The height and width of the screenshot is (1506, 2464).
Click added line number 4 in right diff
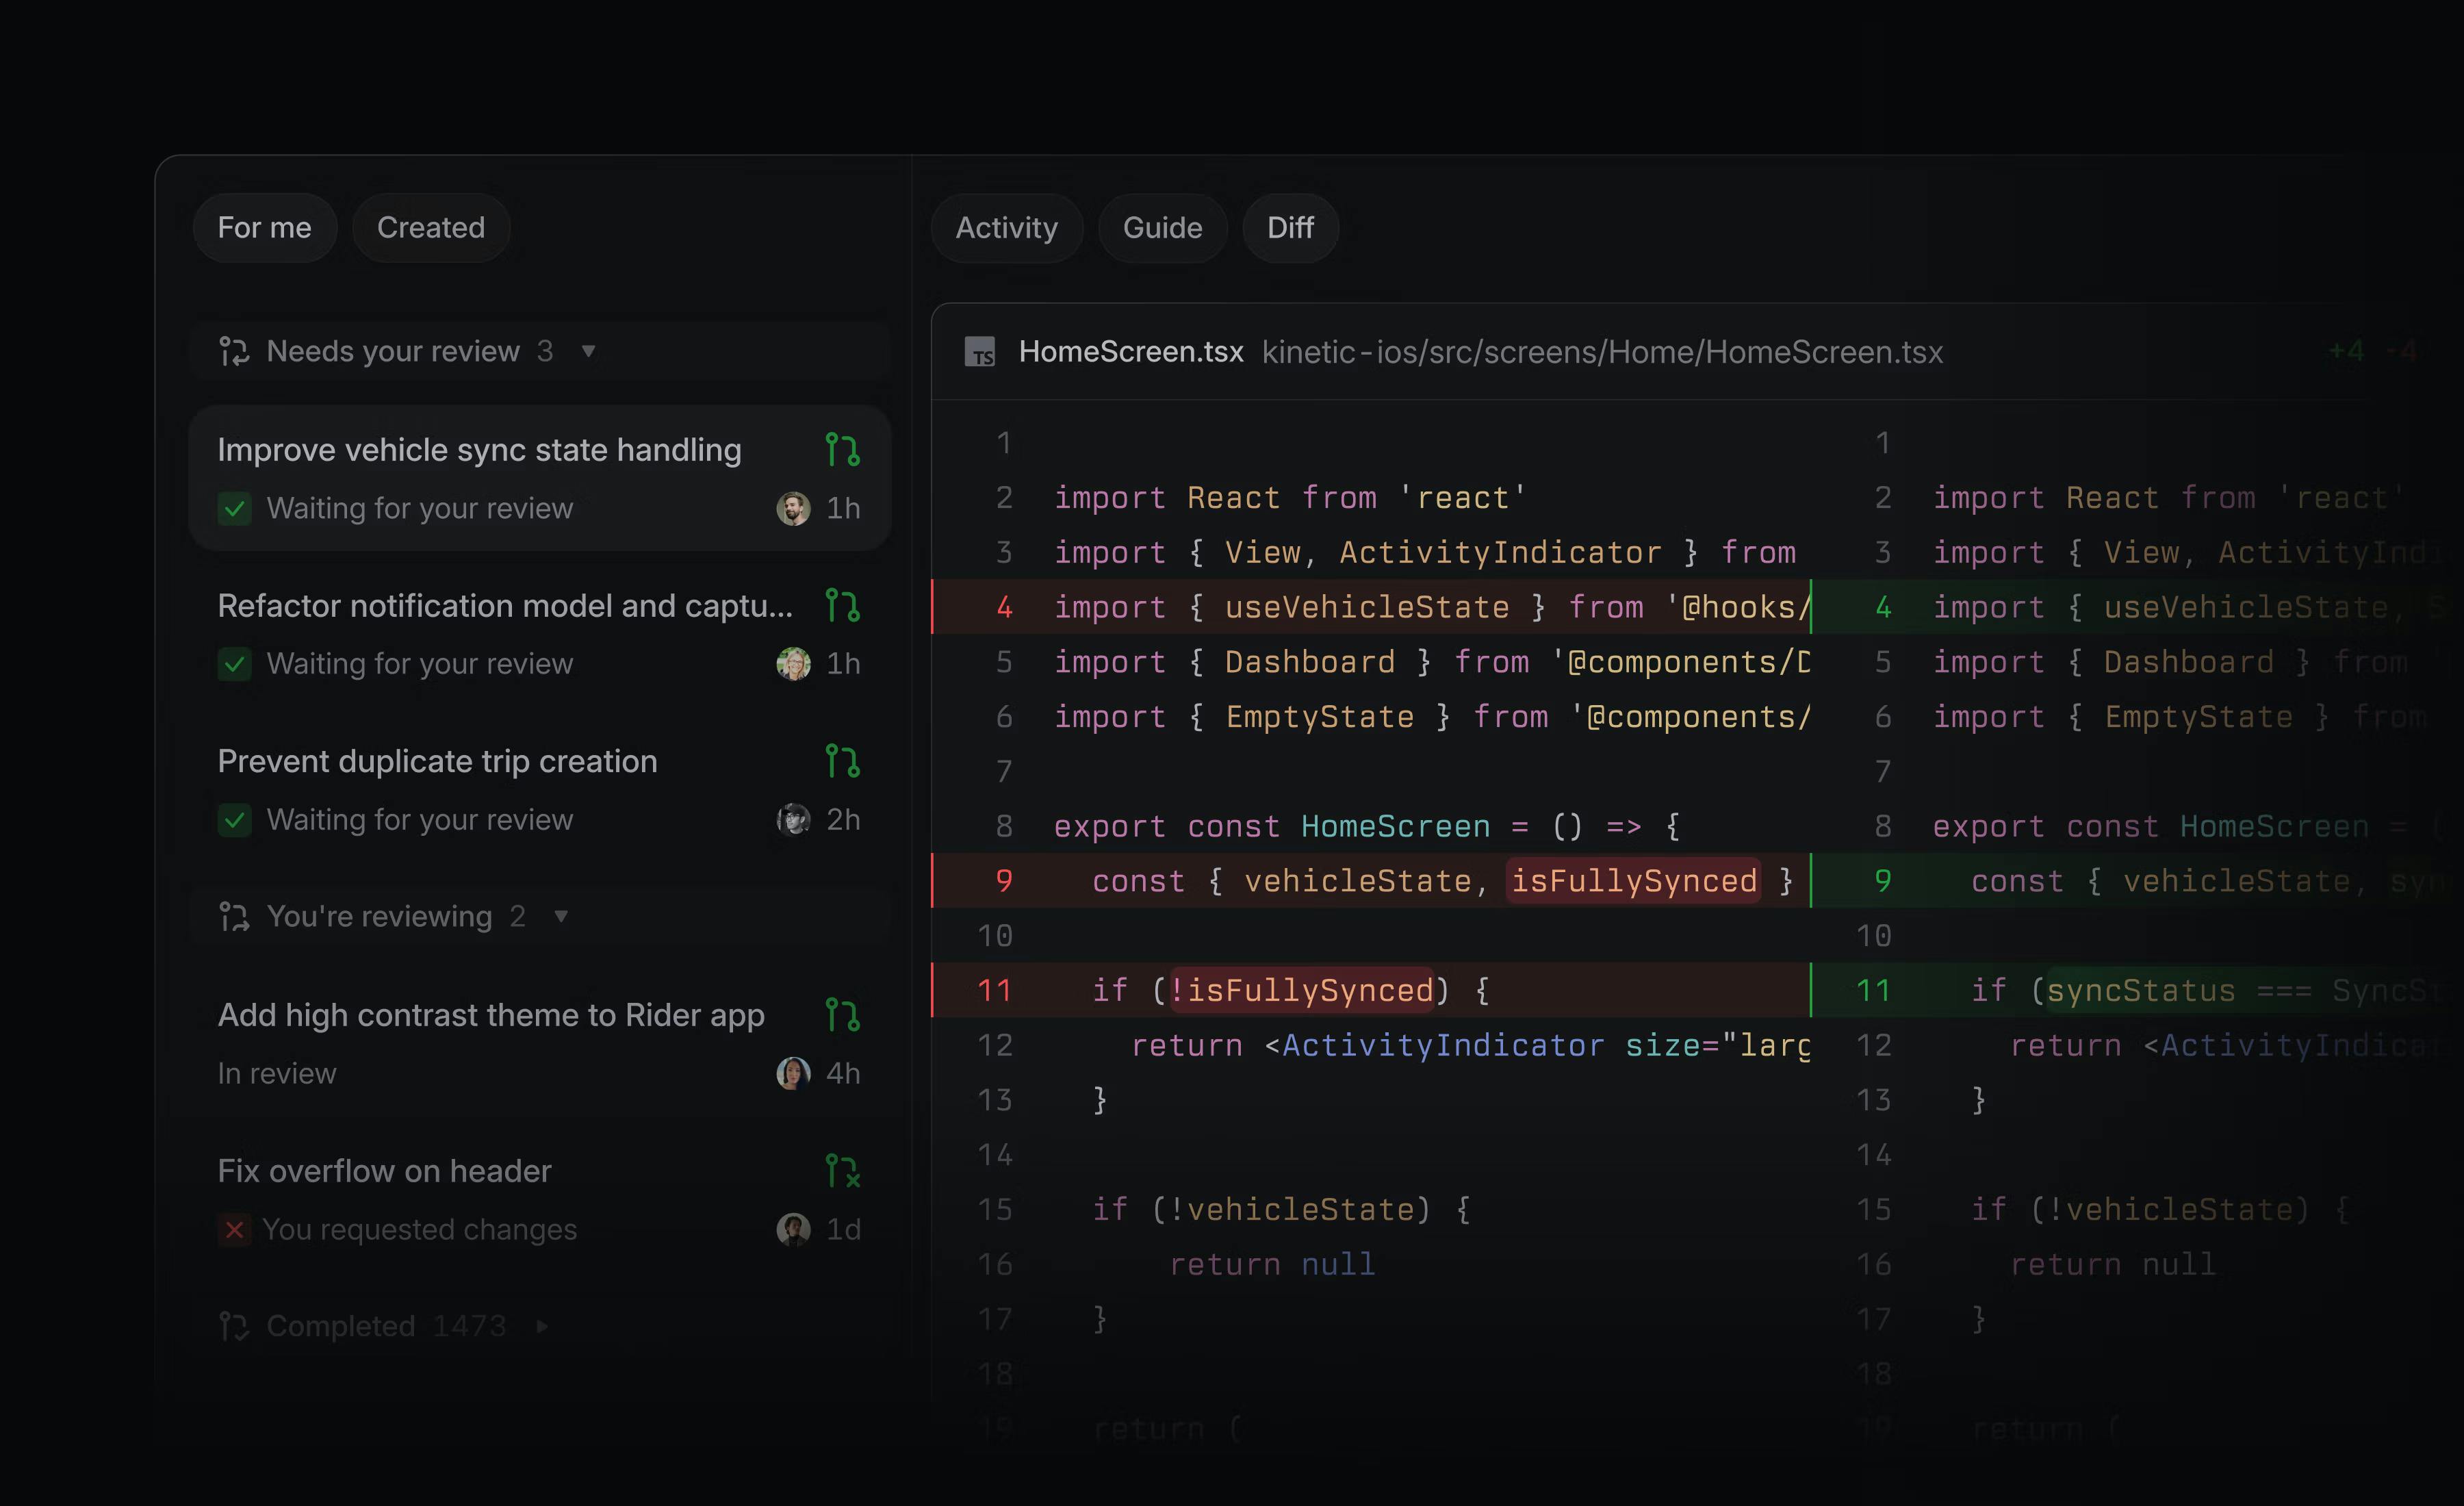pos(1883,607)
